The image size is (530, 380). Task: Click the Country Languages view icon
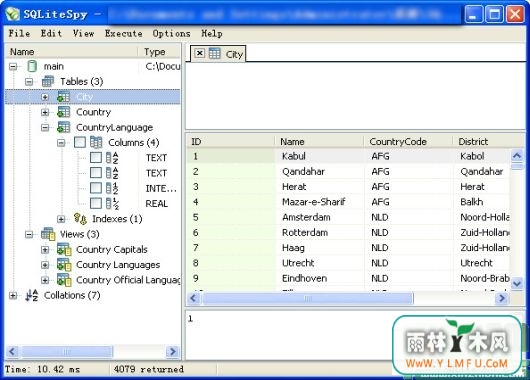(64, 265)
